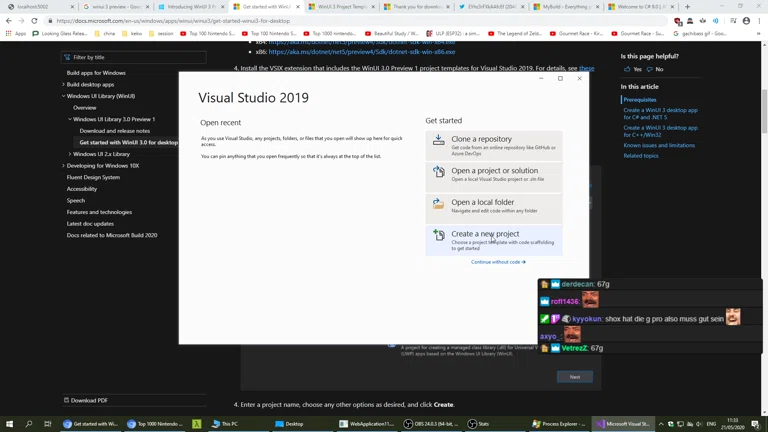Image resolution: width=768 pixels, height=432 pixels.
Task: Click the Open a project or solution icon
Action: pos(438,172)
